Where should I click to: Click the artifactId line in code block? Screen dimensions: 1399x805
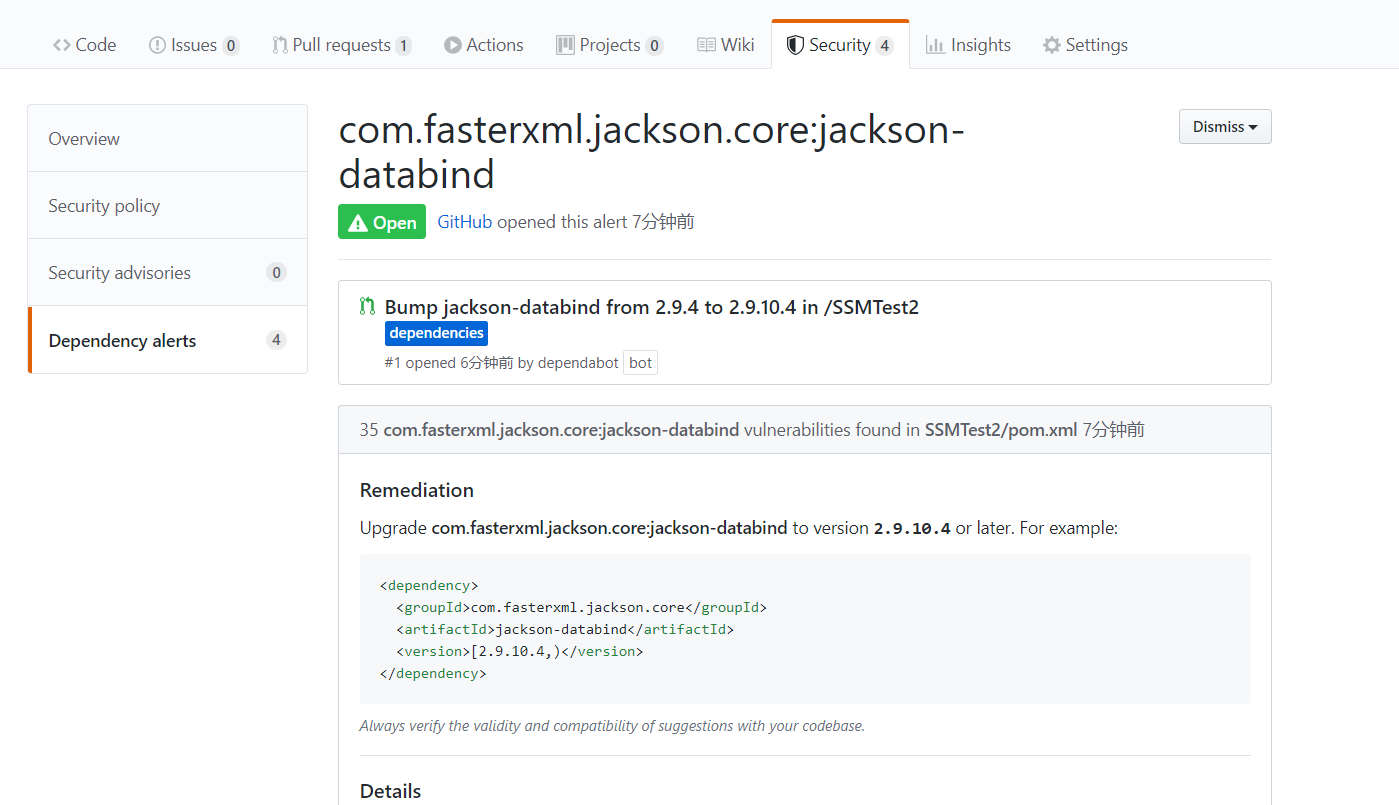(565, 629)
